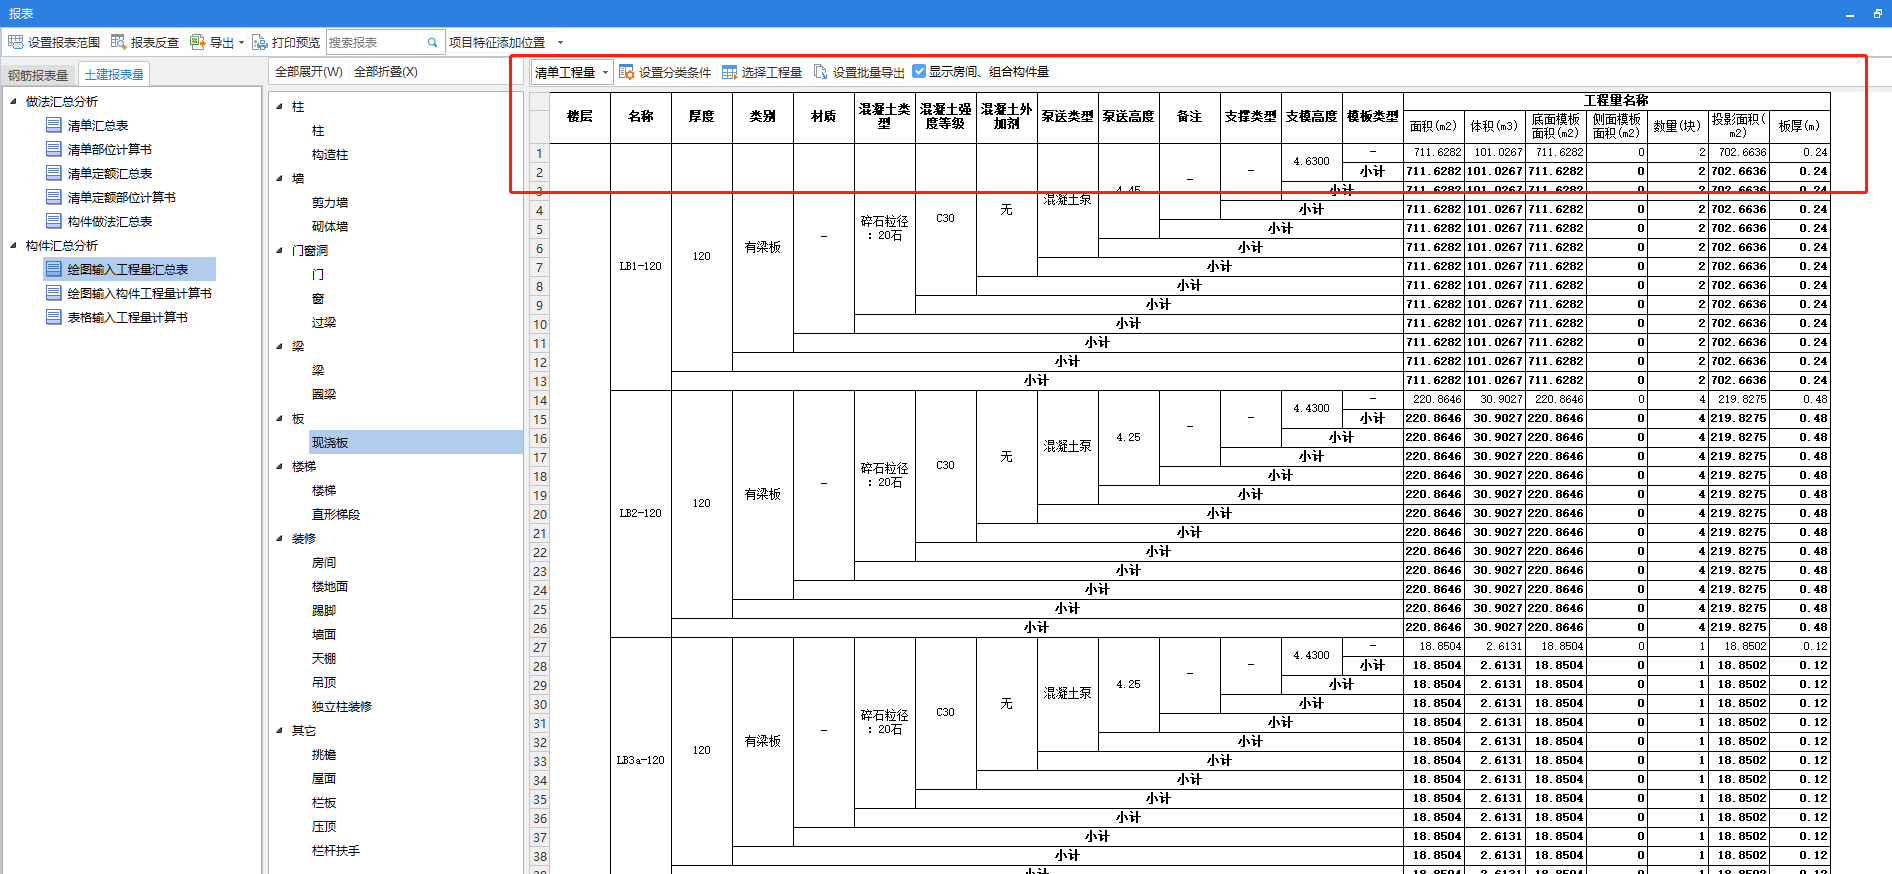Select the 清单部位计算书 report icon
Image resolution: width=1892 pixels, height=874 pixels.
[54, 149]
